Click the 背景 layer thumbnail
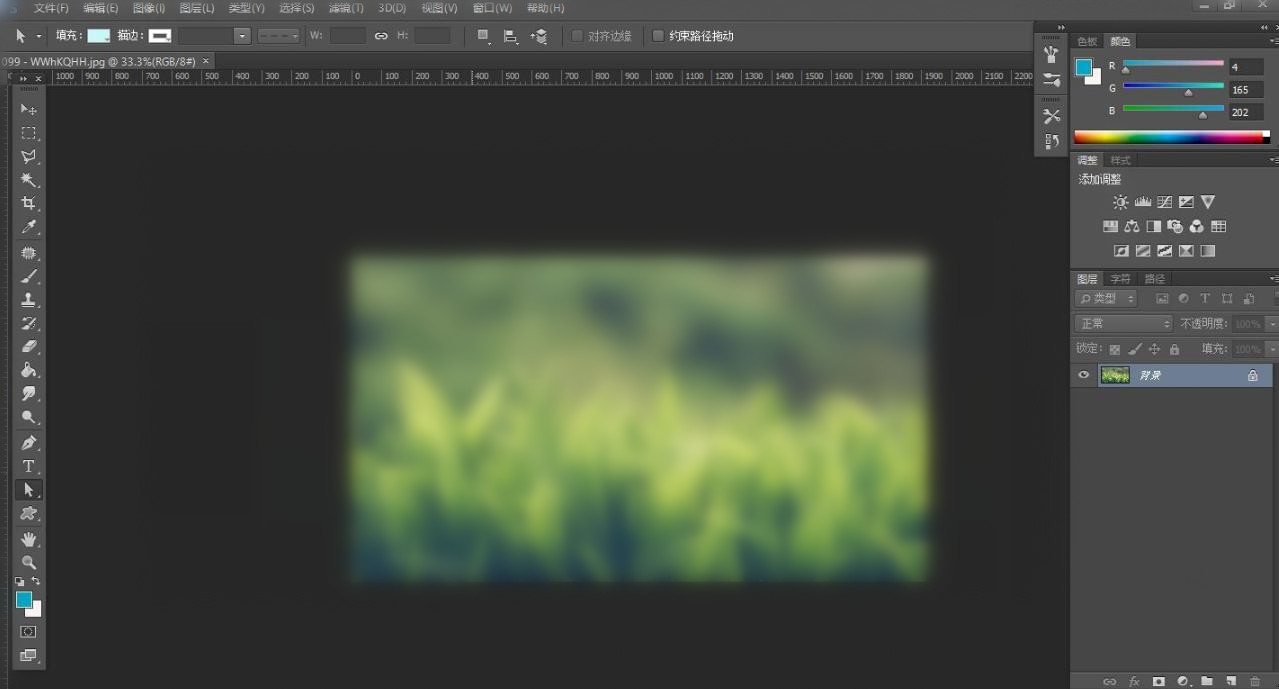 click(x=1114, y=375)
